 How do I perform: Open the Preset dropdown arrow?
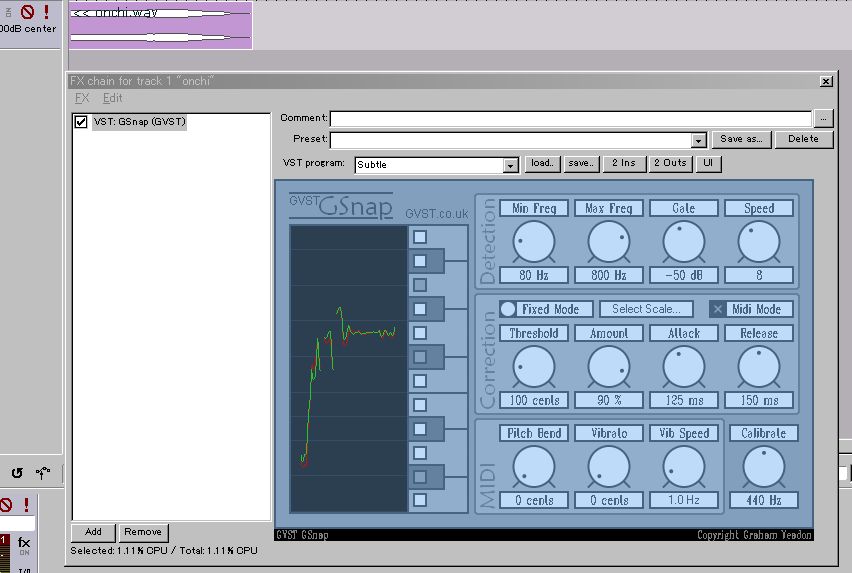(698, 141)
